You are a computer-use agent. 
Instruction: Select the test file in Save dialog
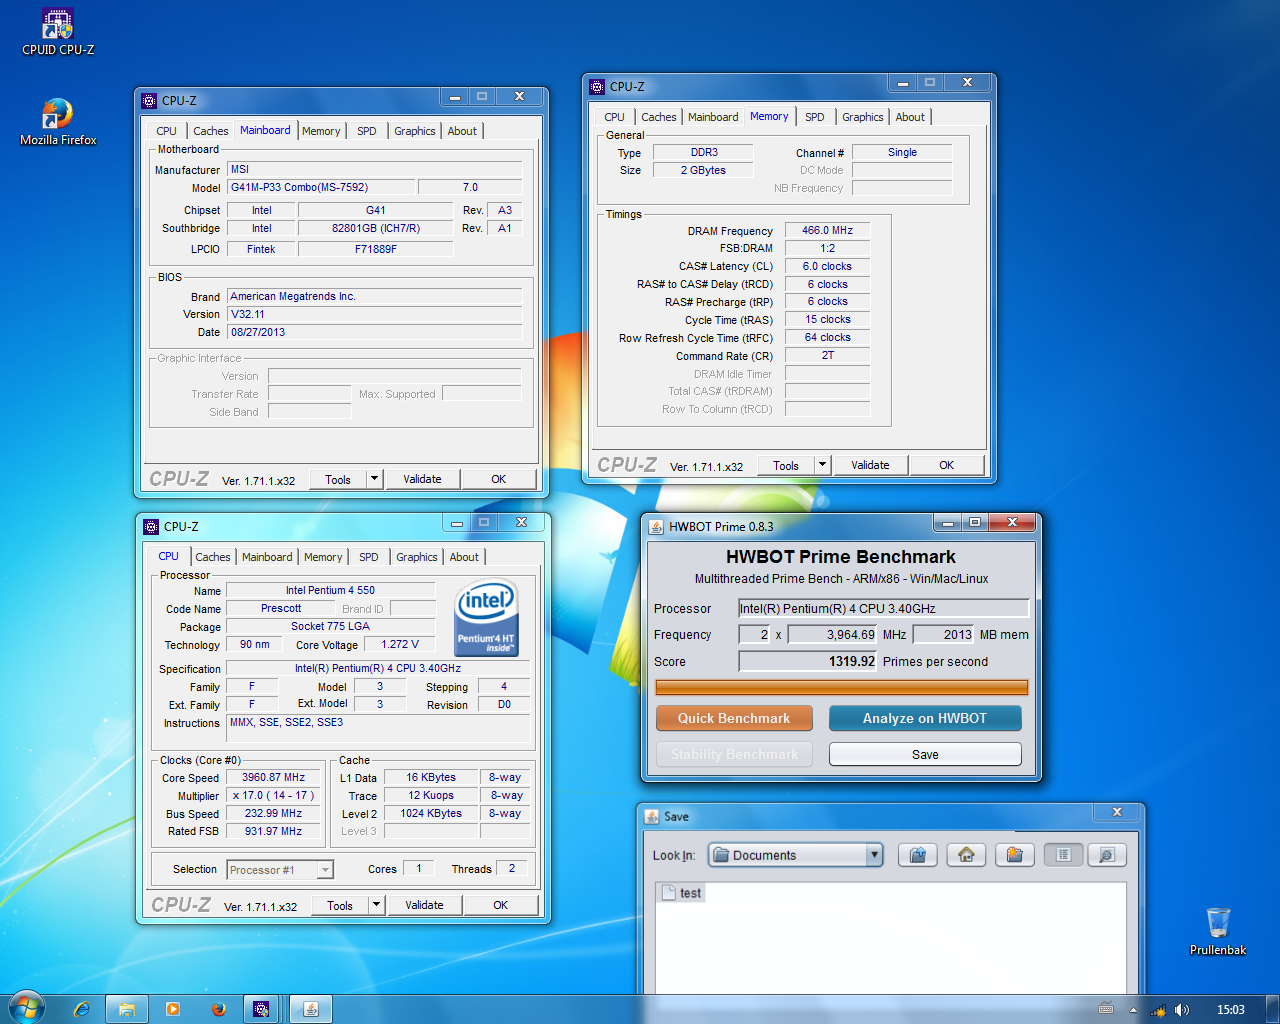click(x=680, y=893)
